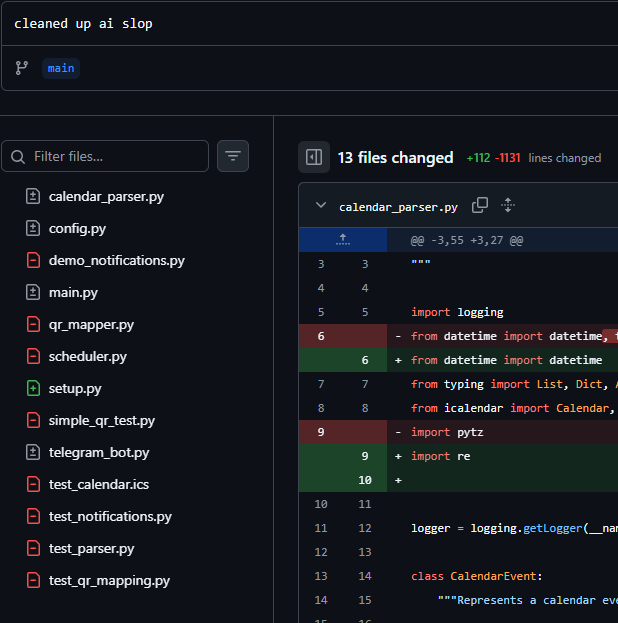618x623 pixels.
Task: Click modified icon next to calendar_parser.py
Action: click(33, 196)
